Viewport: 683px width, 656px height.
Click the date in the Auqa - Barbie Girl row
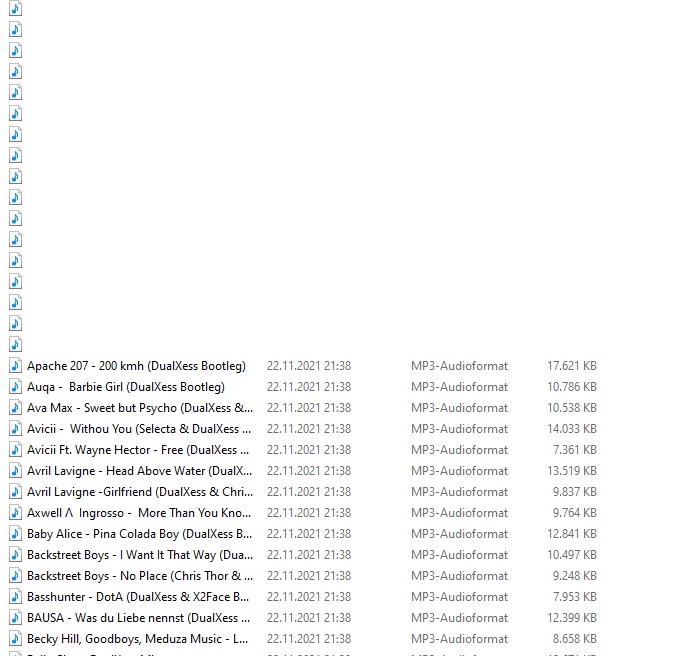[309, 387]
